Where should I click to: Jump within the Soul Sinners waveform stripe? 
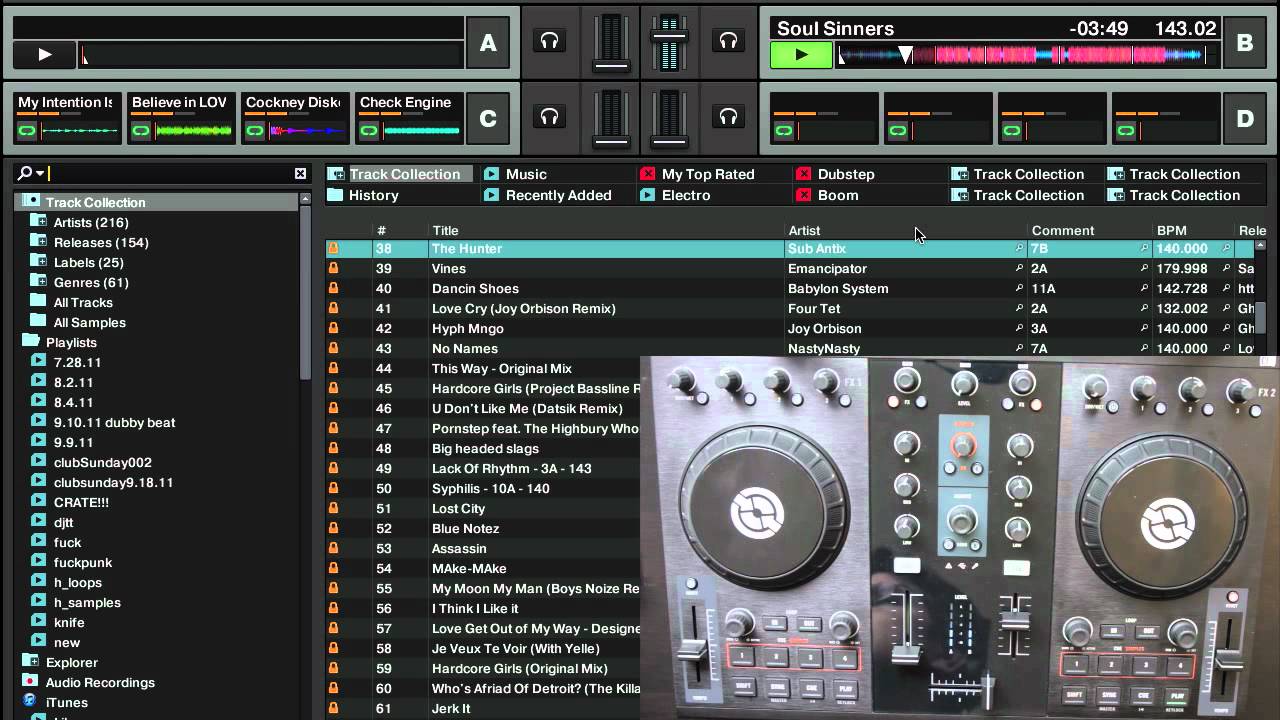point(1028,56)
